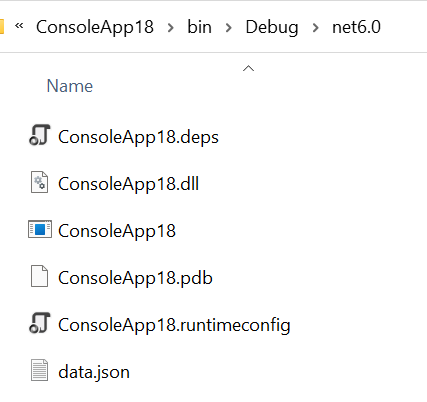This screenshot has height=402, width=427.
Task: Select the ConsoleApp18.runtimeconfig file name
Action: [174, 325]
